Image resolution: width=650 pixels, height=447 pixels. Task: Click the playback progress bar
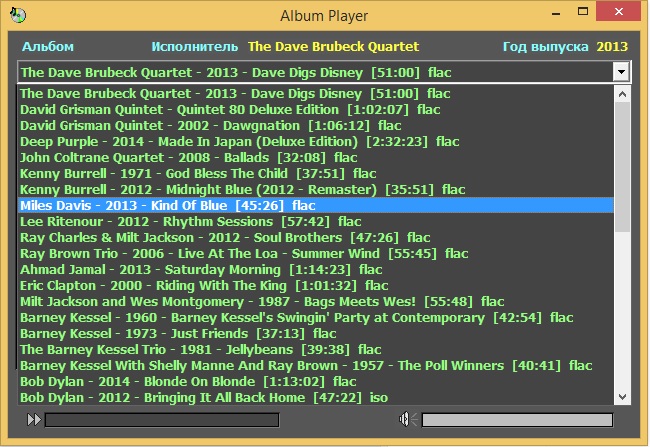pos(162,420)
